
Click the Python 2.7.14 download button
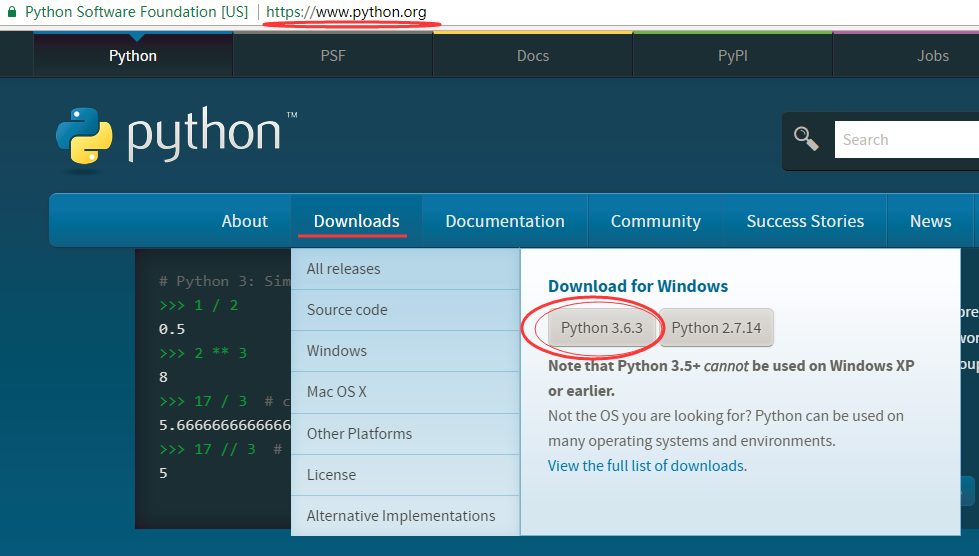(716, 328)
